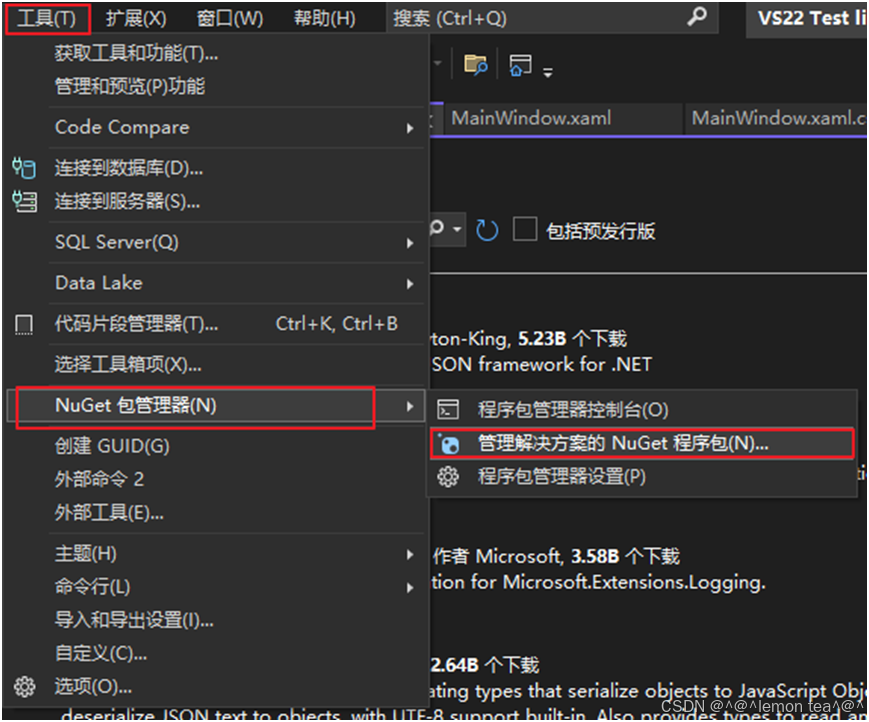Click the gear icon beside 选项(O)
The image size is (869, 722).
24,687
